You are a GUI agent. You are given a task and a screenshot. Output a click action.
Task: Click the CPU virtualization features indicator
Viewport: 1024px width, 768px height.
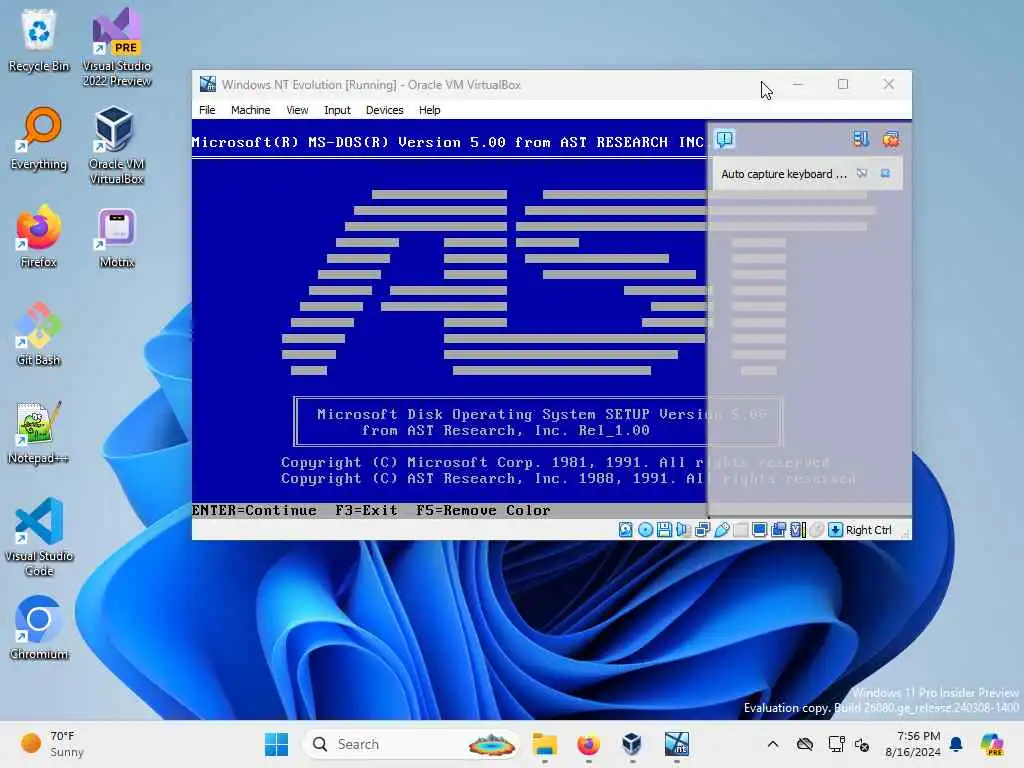click(797, 530)
